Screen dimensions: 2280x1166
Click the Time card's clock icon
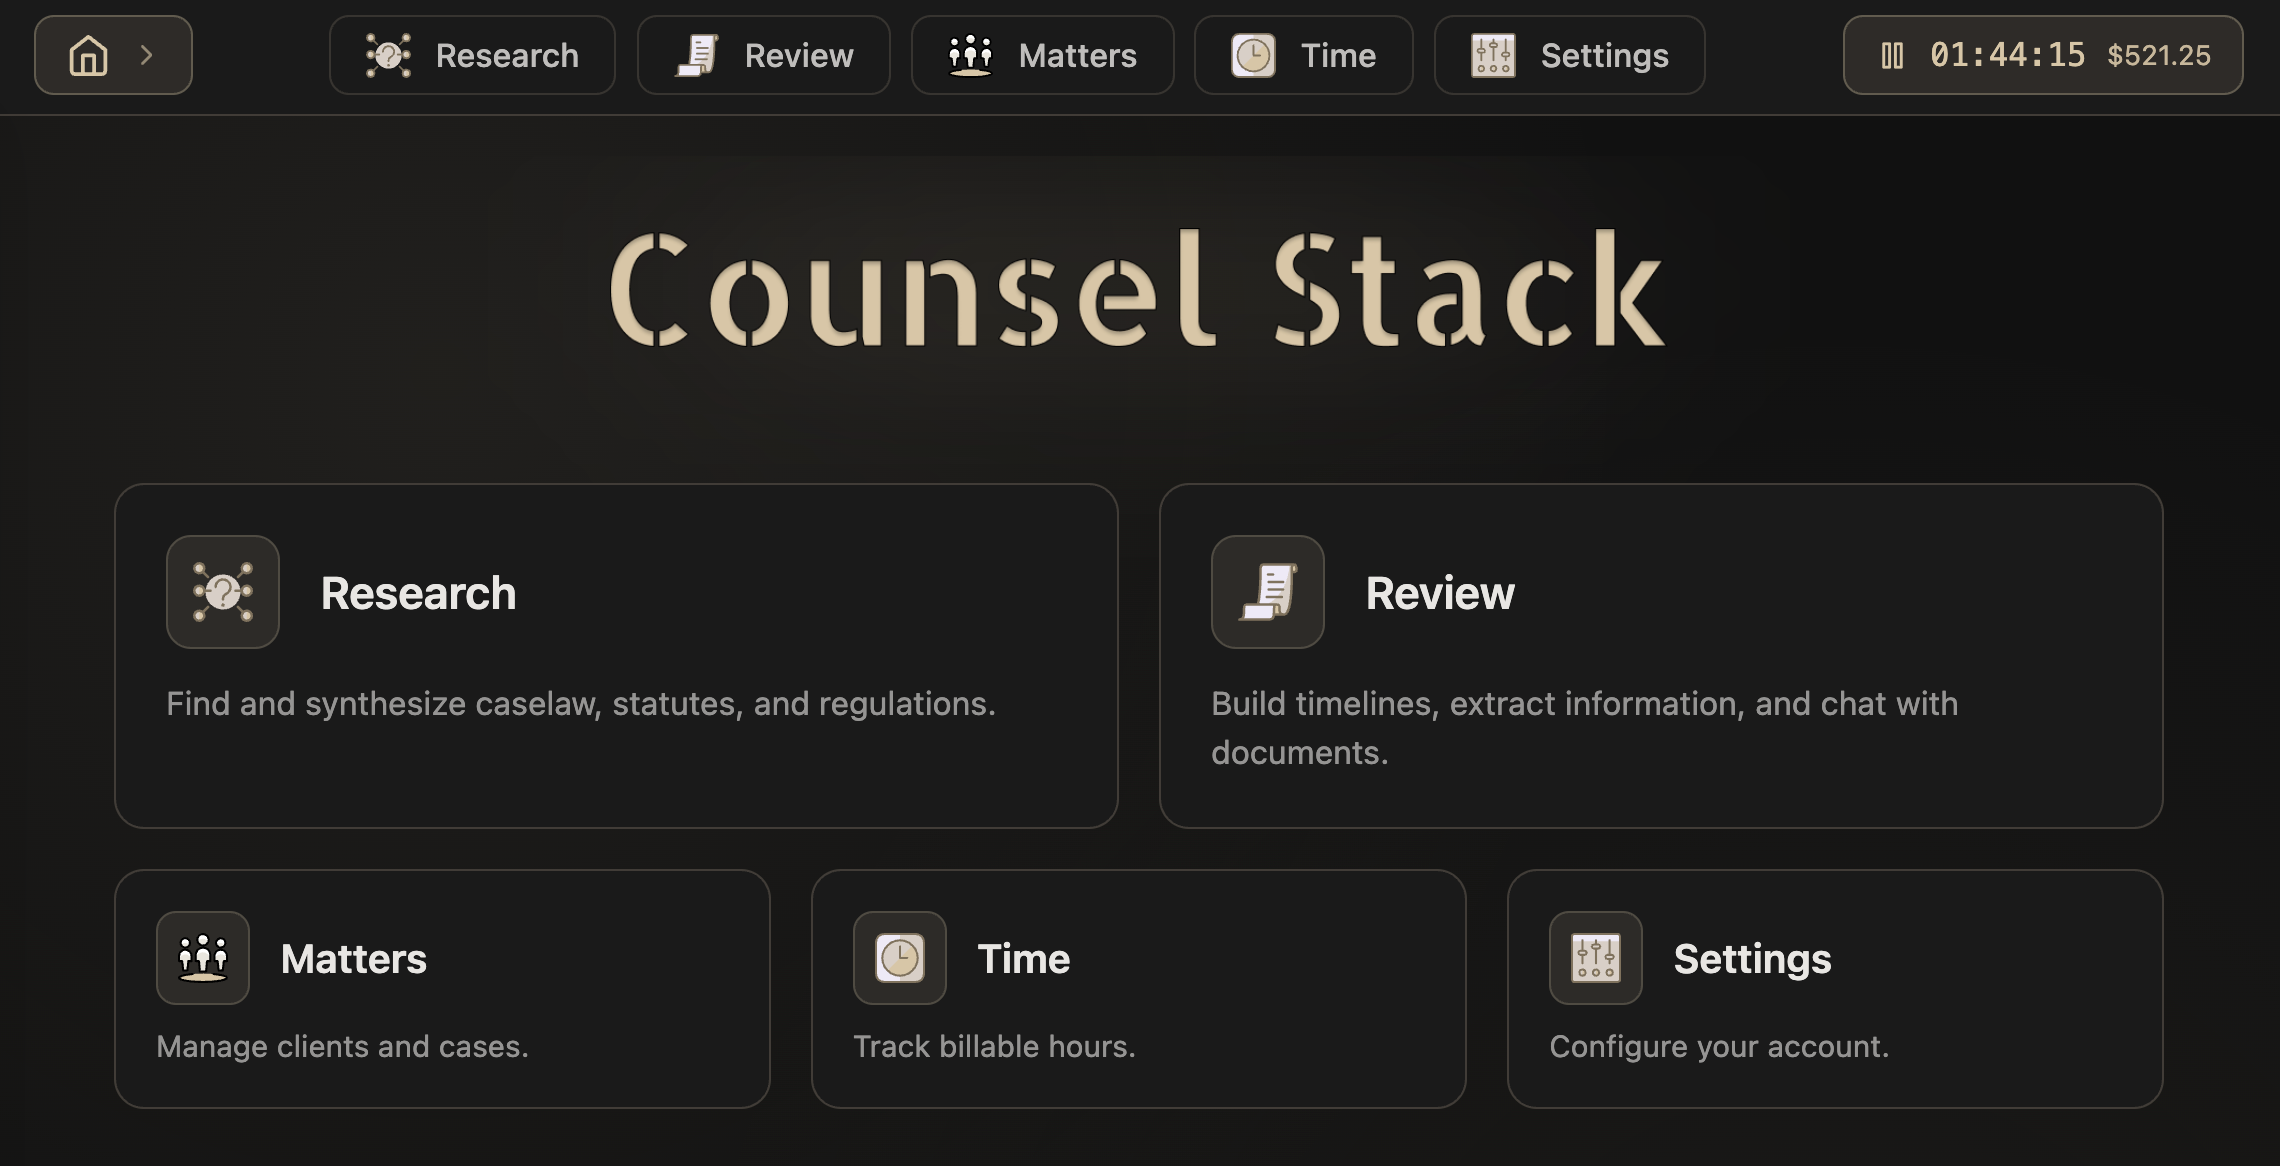click(x=899, y=958)
